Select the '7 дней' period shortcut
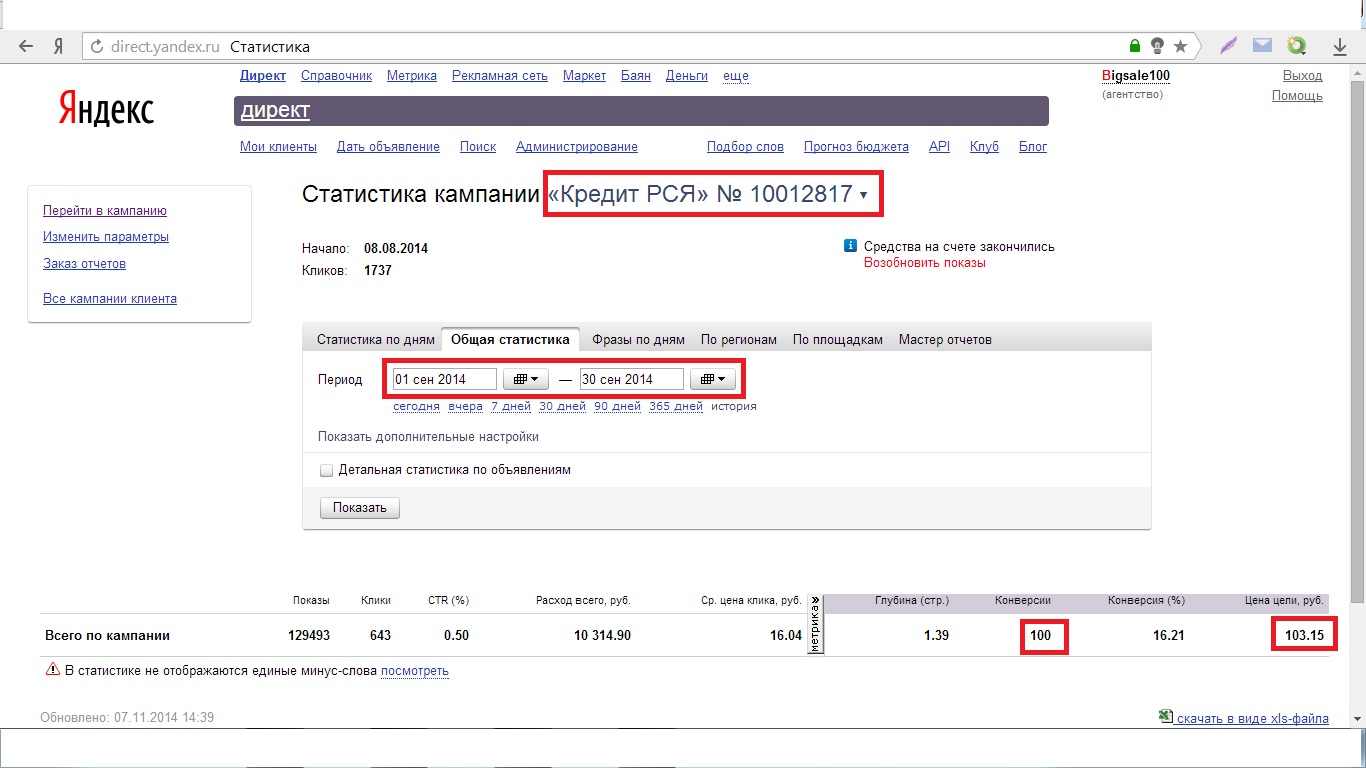The width and height of the screenshot is (1366, 768). 511,406
